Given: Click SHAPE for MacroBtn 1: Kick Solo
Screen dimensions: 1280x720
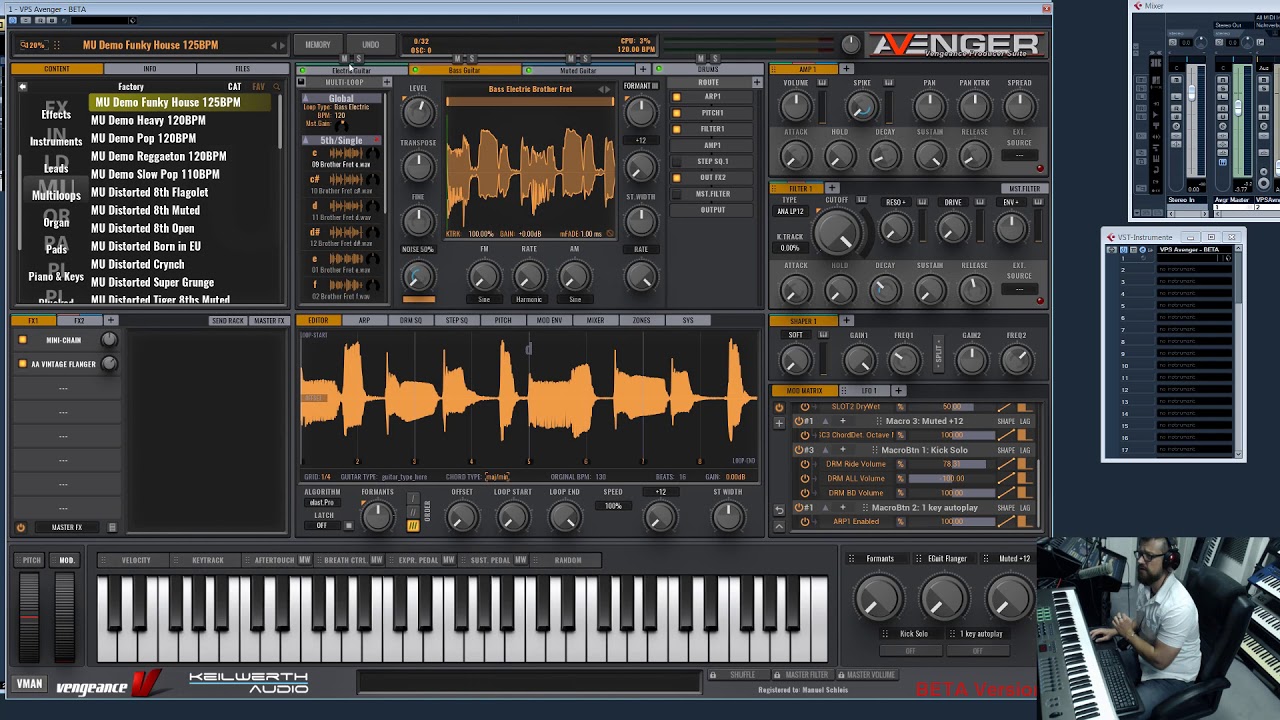Looking at the screenshot, I should 1006,450.
